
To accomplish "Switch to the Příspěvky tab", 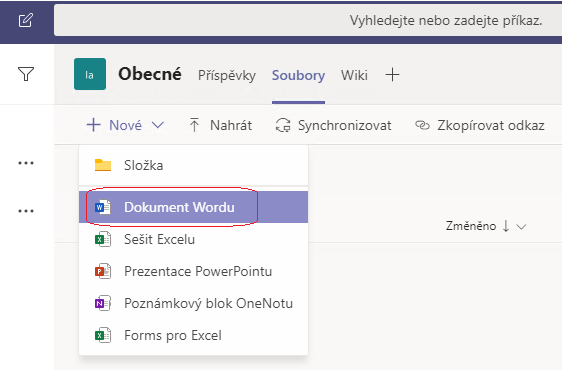I will pyautogui.click(x=227, y=75).
